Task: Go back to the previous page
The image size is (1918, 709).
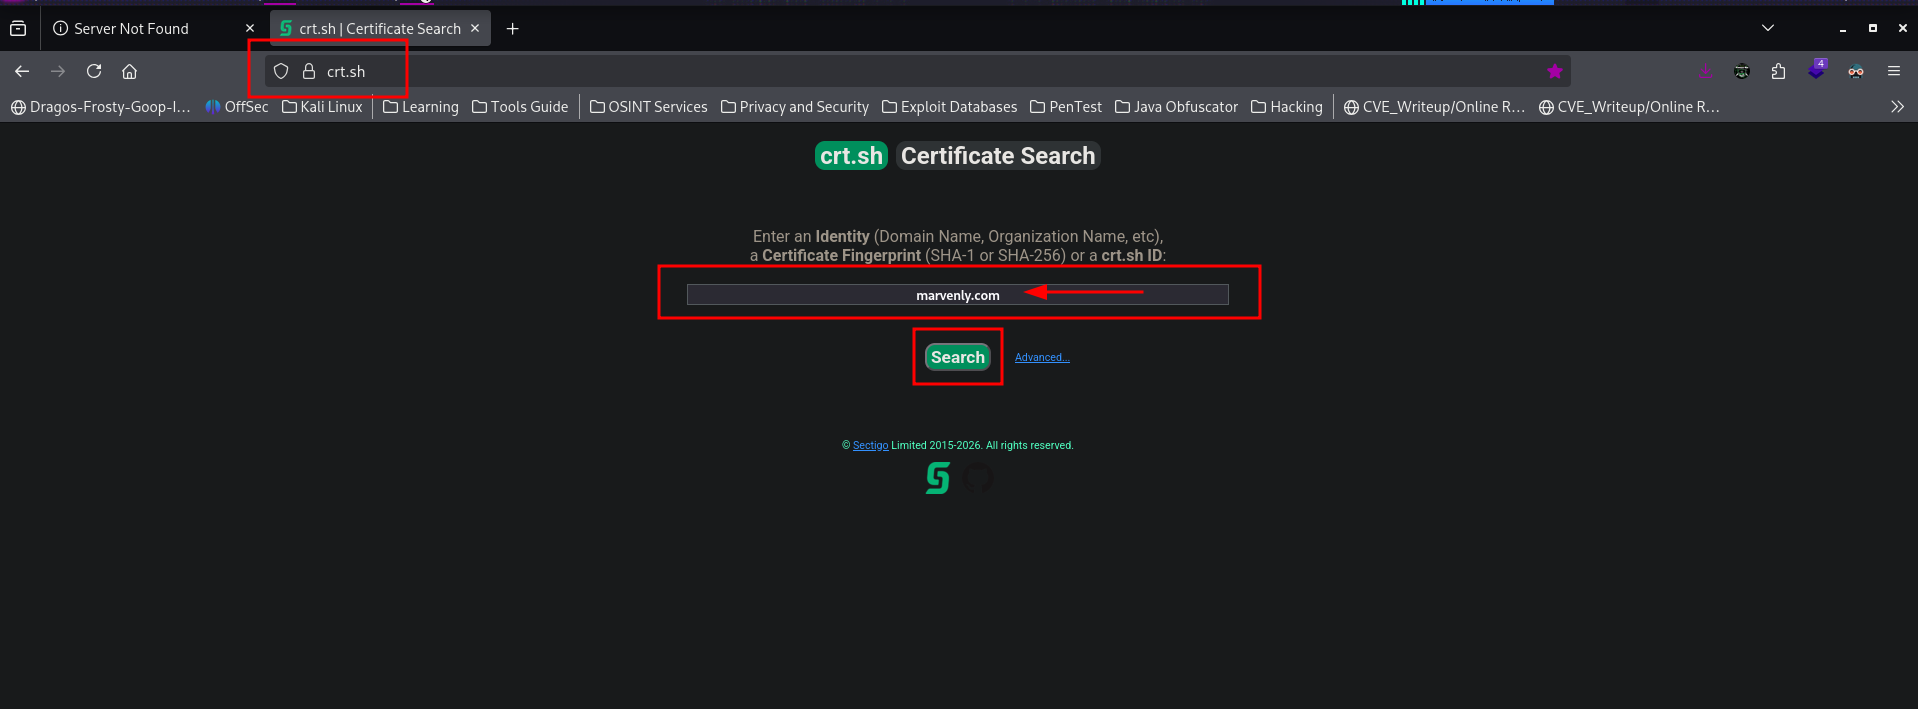Action: (22, 71)
